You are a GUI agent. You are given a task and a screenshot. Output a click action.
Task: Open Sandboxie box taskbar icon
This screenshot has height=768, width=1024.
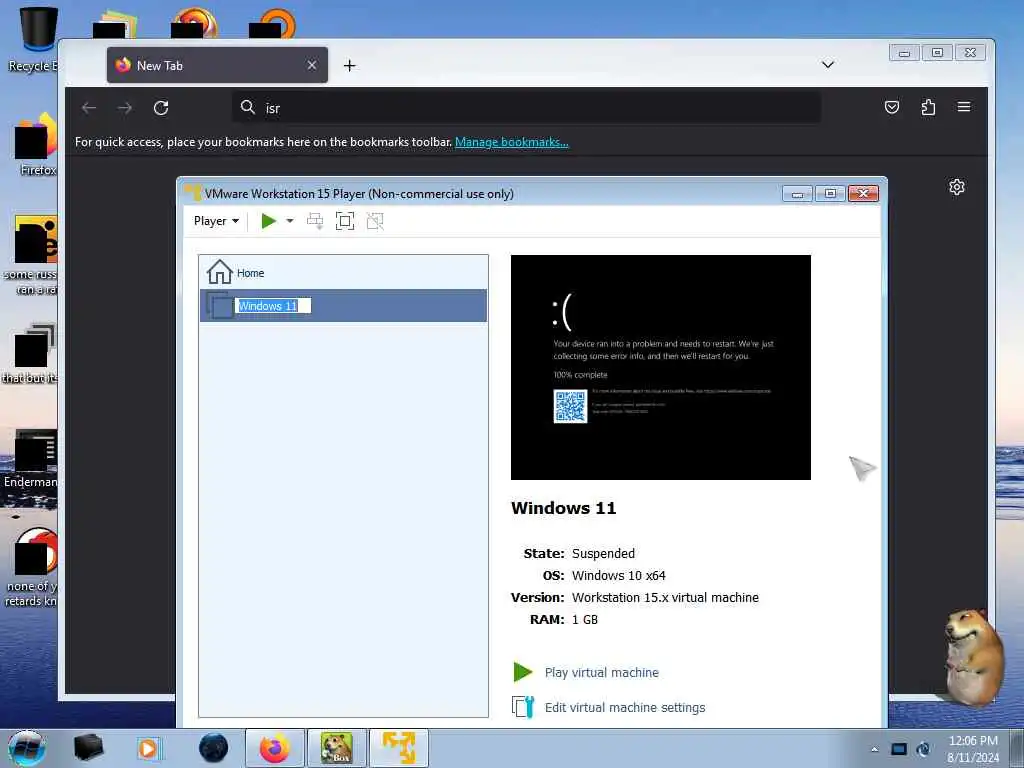[x=336, y=748]
